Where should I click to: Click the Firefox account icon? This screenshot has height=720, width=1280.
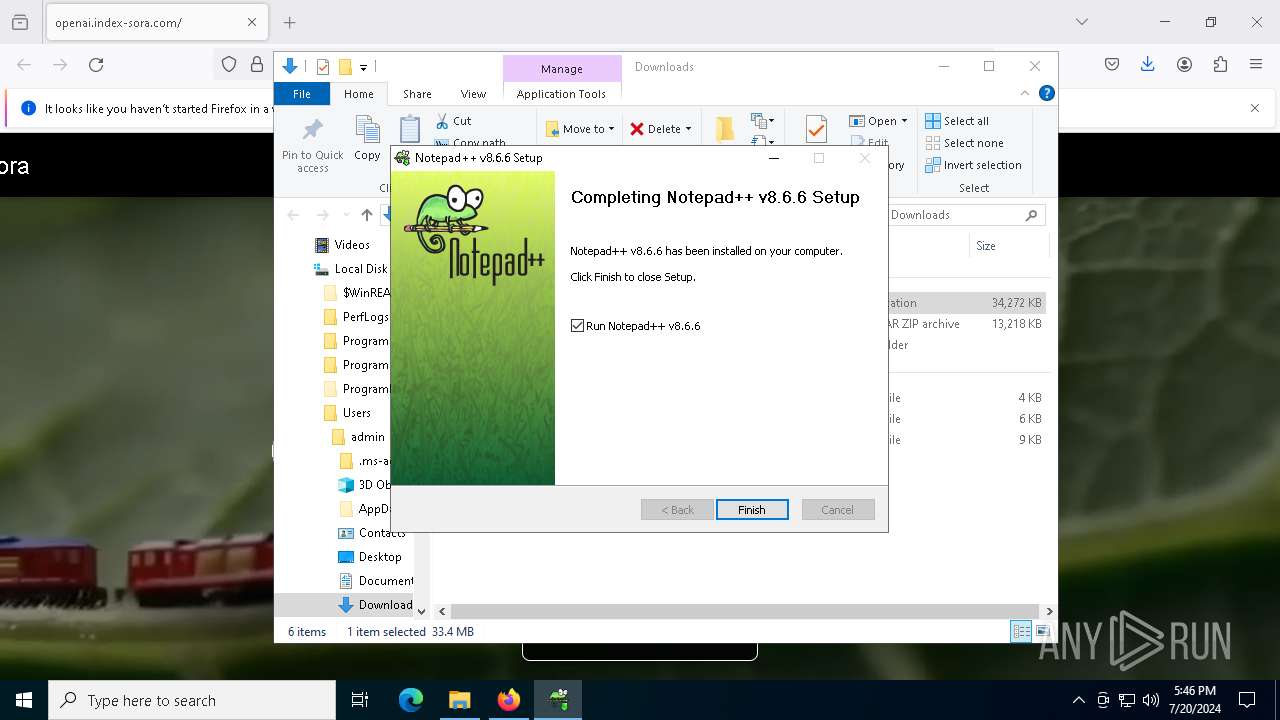tap(1184, 64)
